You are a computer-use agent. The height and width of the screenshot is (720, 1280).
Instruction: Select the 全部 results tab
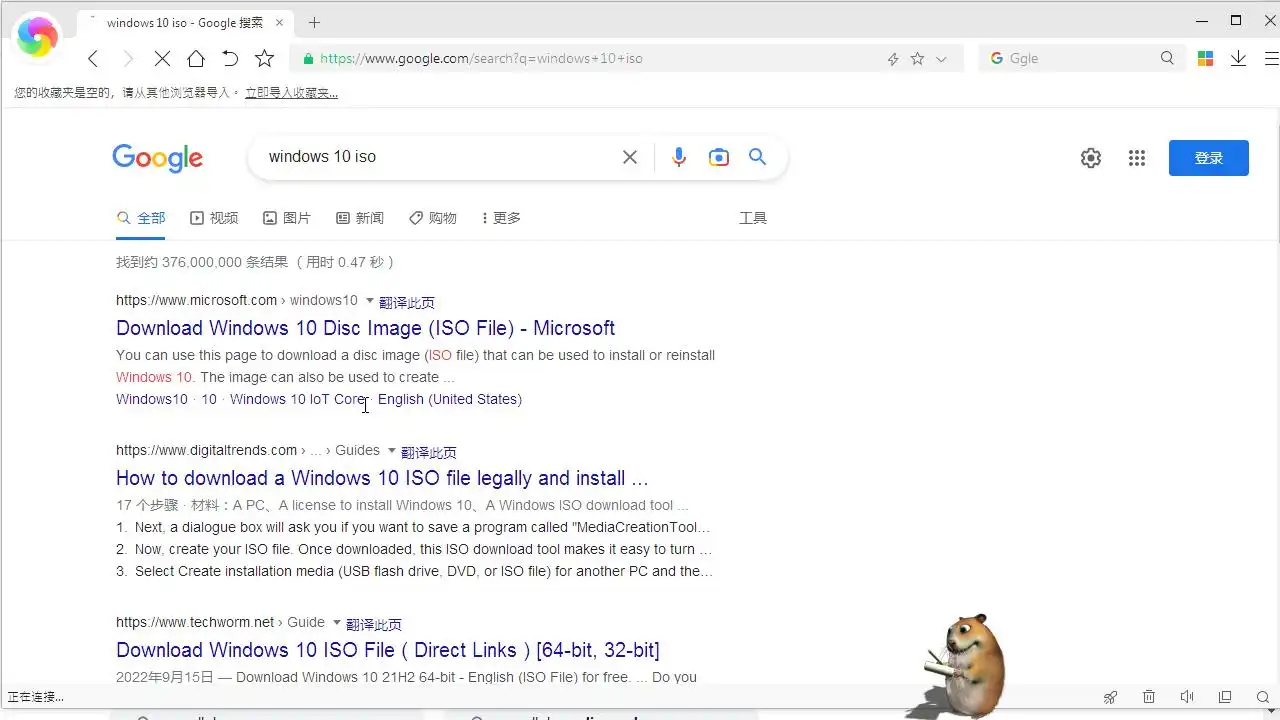click(x=141, y=218)
